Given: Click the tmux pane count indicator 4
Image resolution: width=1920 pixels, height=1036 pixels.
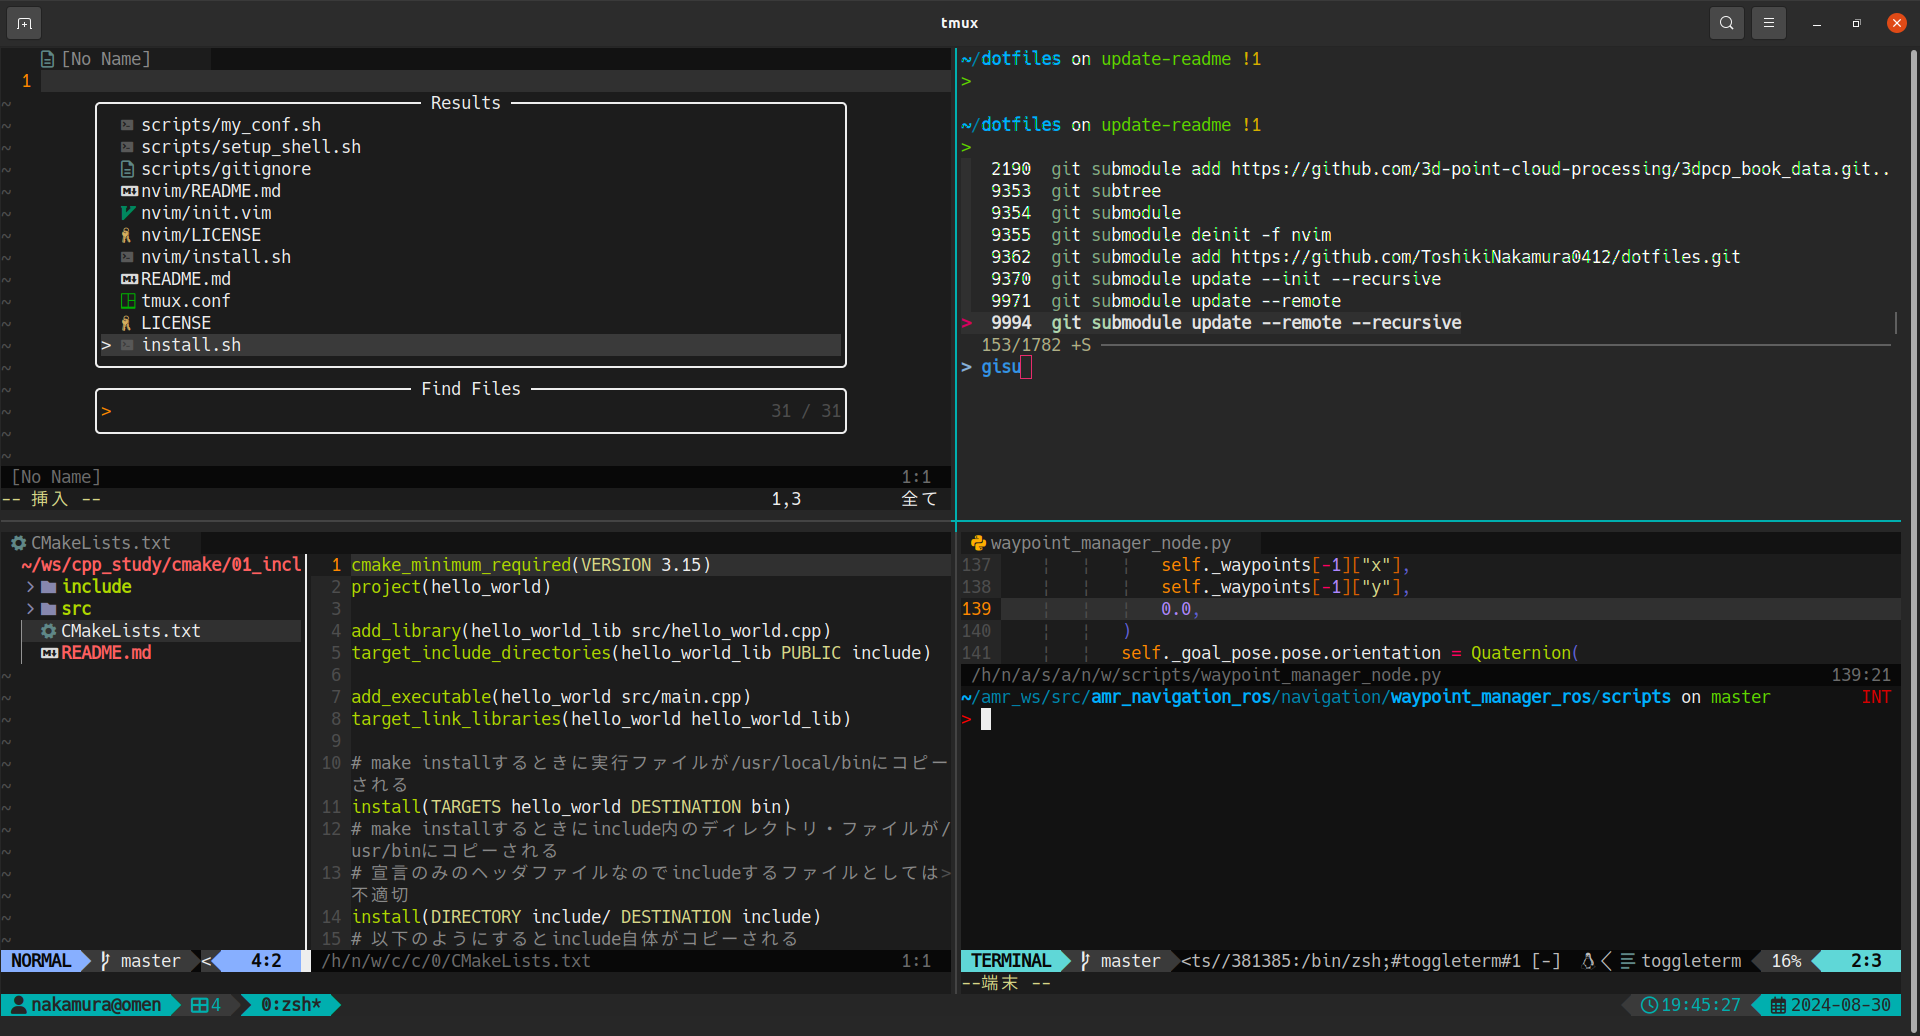Looking at the screenshot, I should (206, 1005).
